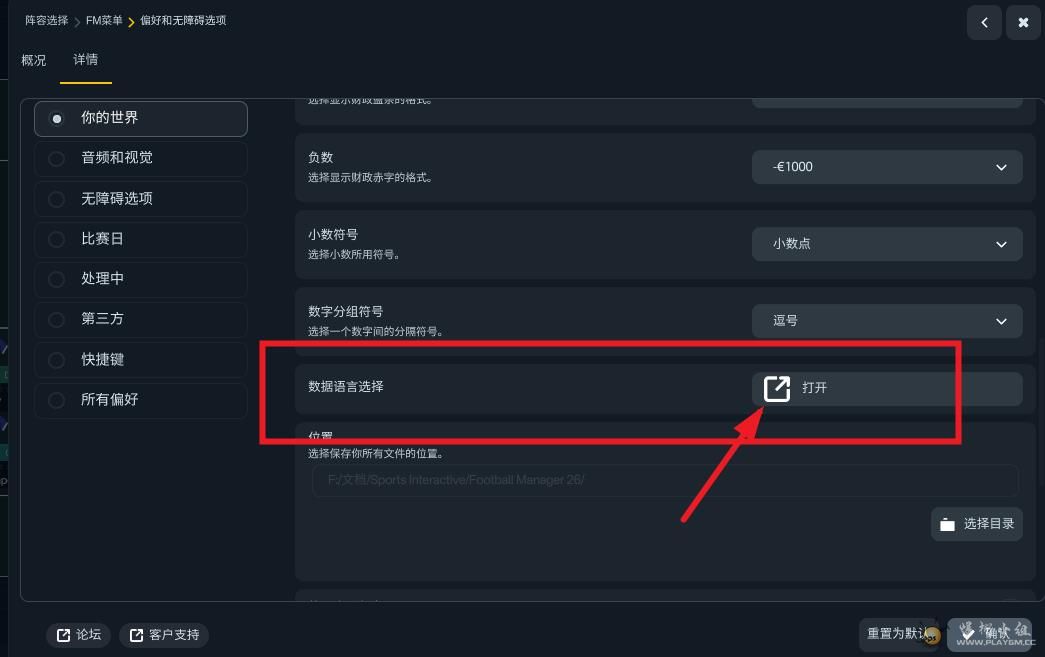Select the 快捷键 radio option
Image resolution: width=1045 pixels, height=657 pixels.
tap(141, 360)
